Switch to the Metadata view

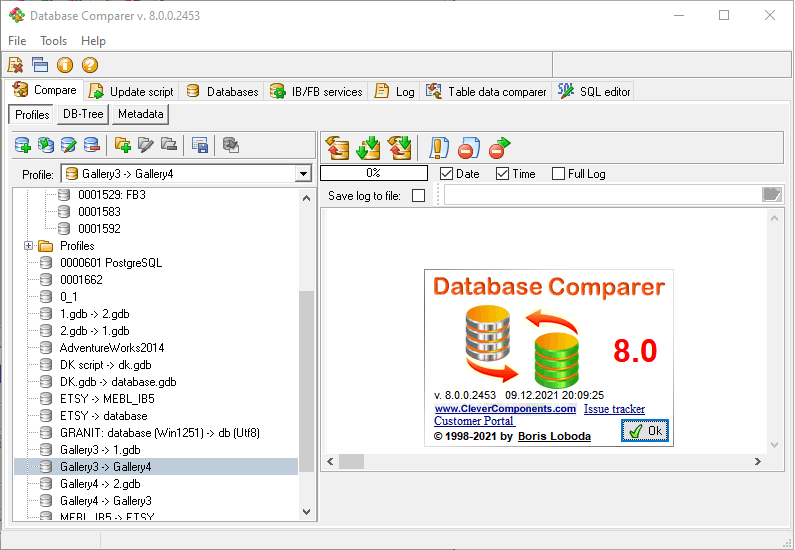coord(140,115)
